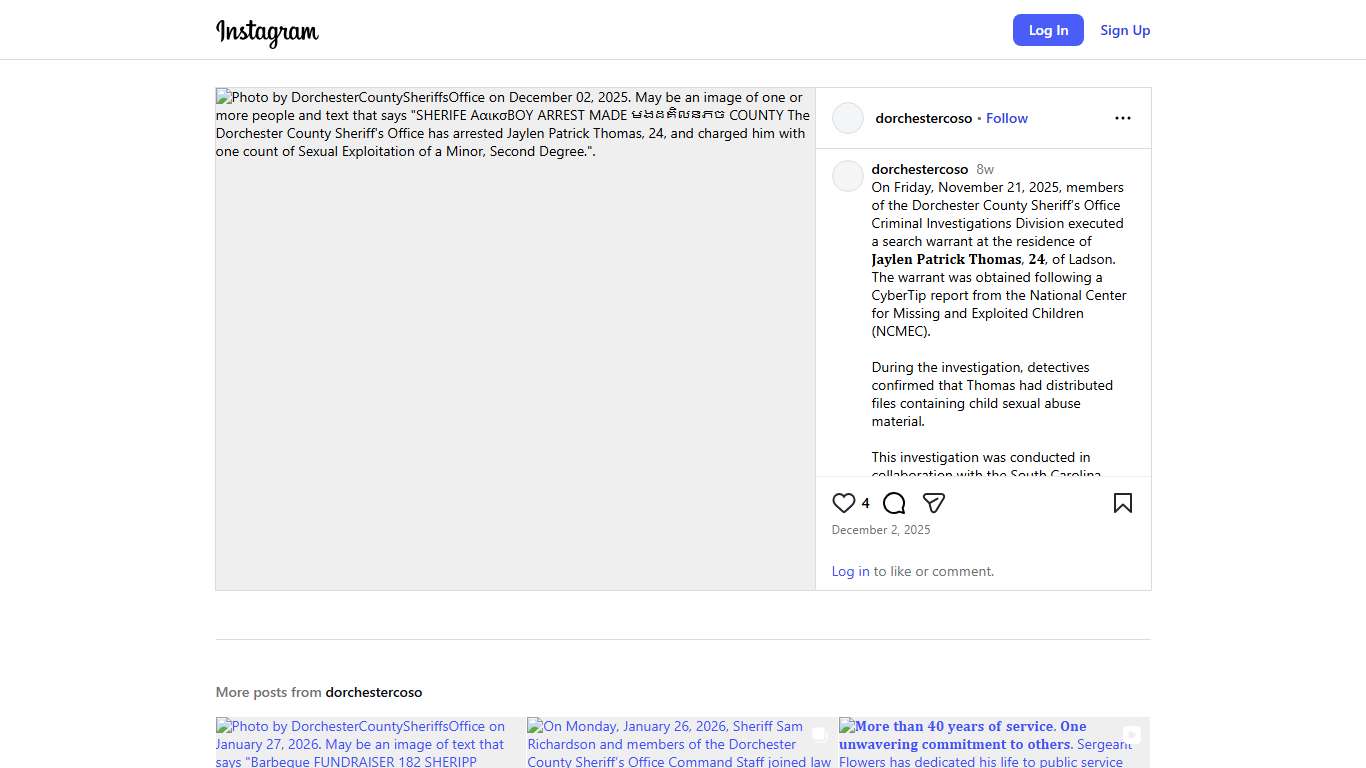Image resolution: width=1366 pixels, height=768 pixels.
Task: Save post with bookmark icon
Action: pyautogui.click(x=1122, y=503)
